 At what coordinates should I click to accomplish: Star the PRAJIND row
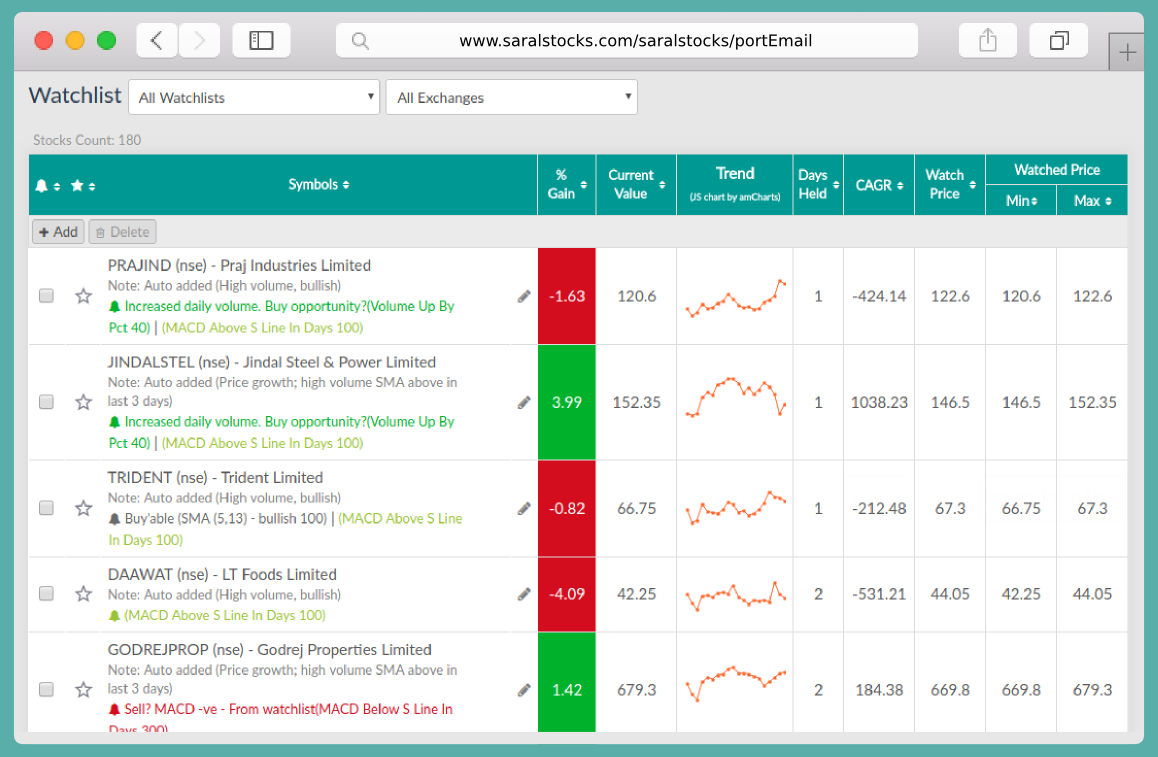click(x=83, y=296)
